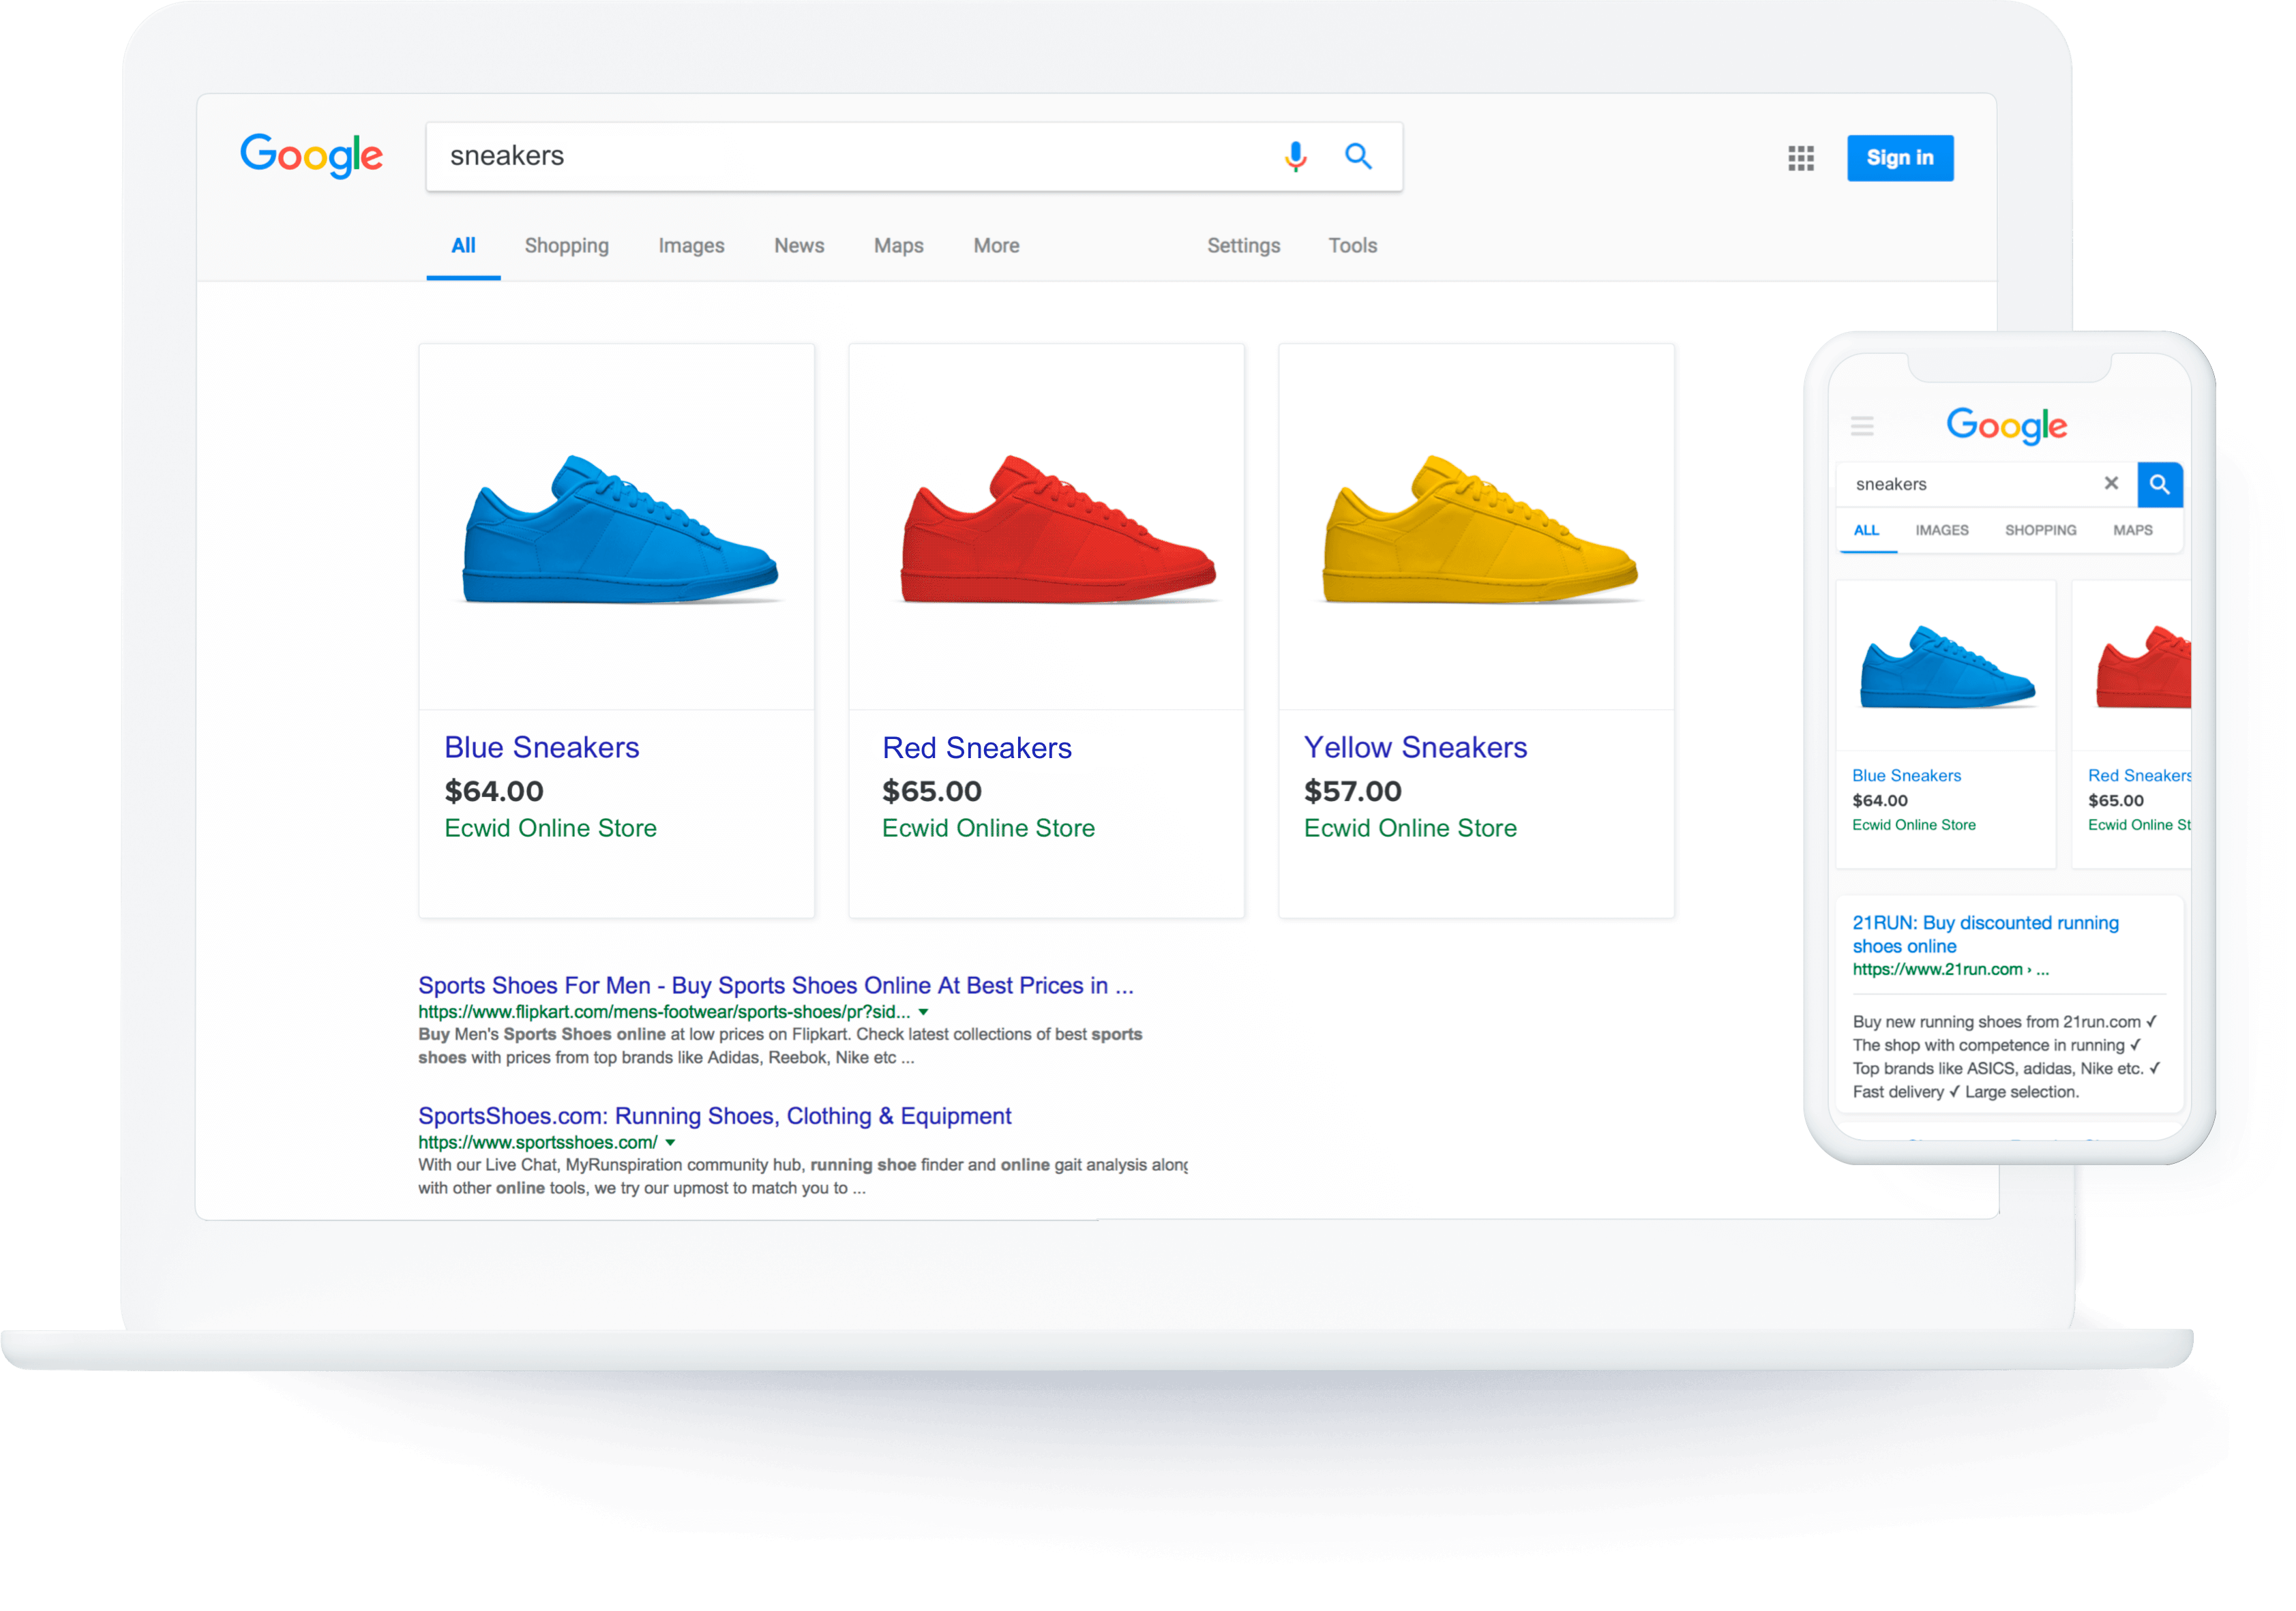Click the Google logo on the desktop page
The height and width of the screenshot is (1611, 2296).
(x=311, y=156)
